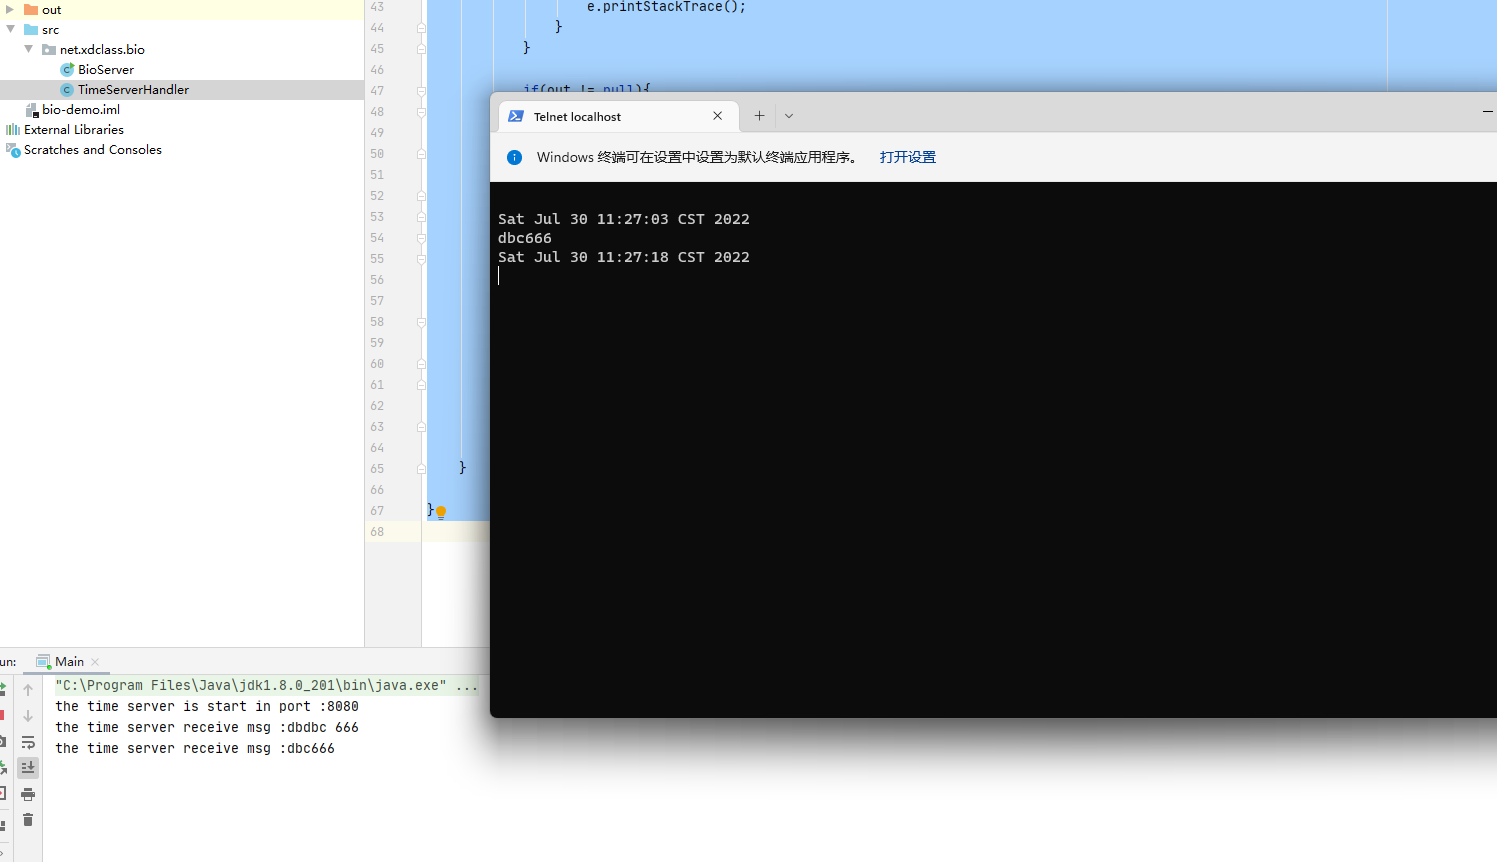Click the BioServer class icon

pyautogui.click(x=67, y=70)
